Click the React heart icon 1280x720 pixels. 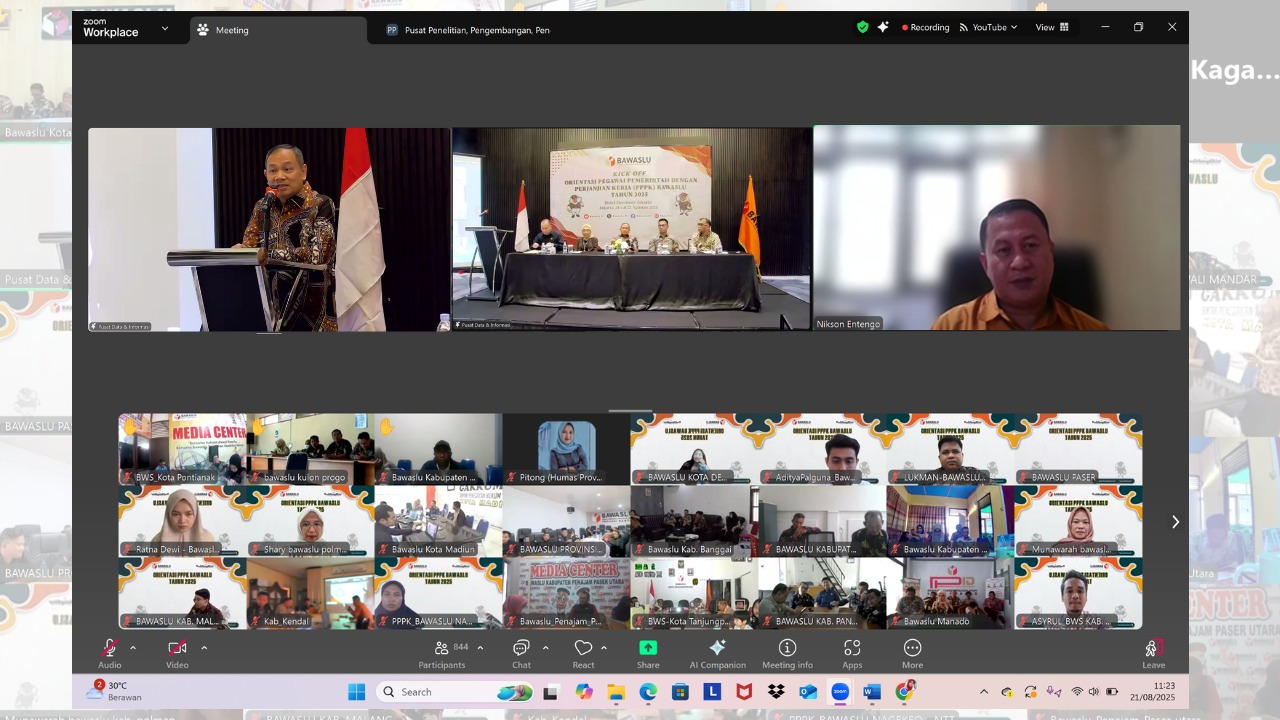tap(583, 649)
